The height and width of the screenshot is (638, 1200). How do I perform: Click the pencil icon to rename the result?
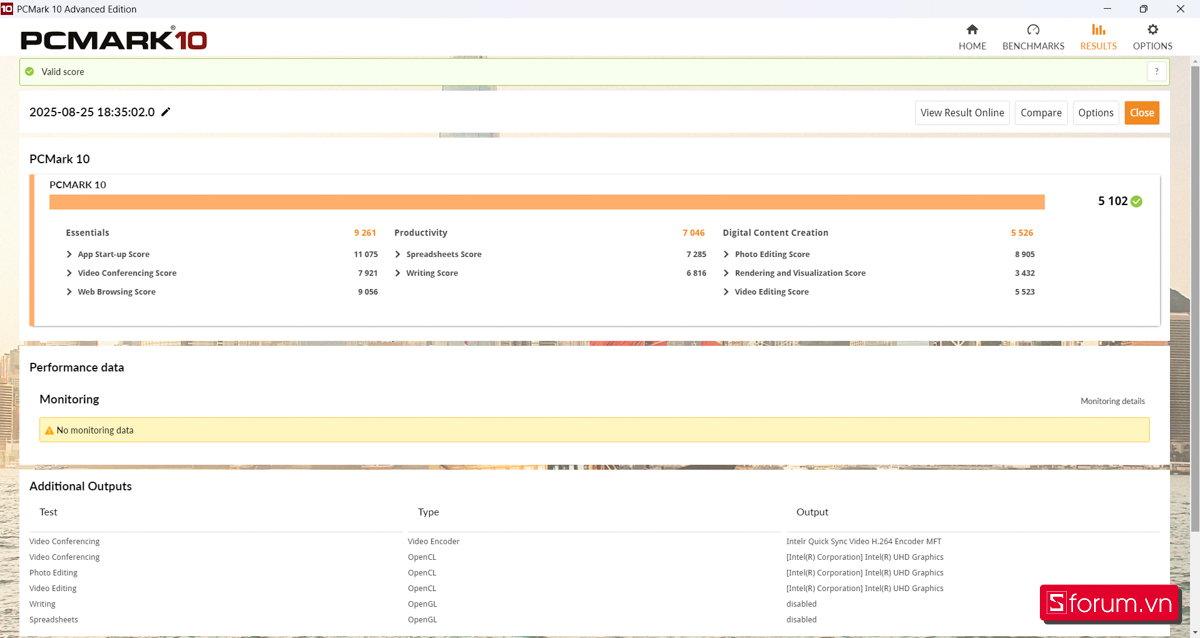pyautogui.click(x=166, y=112)
